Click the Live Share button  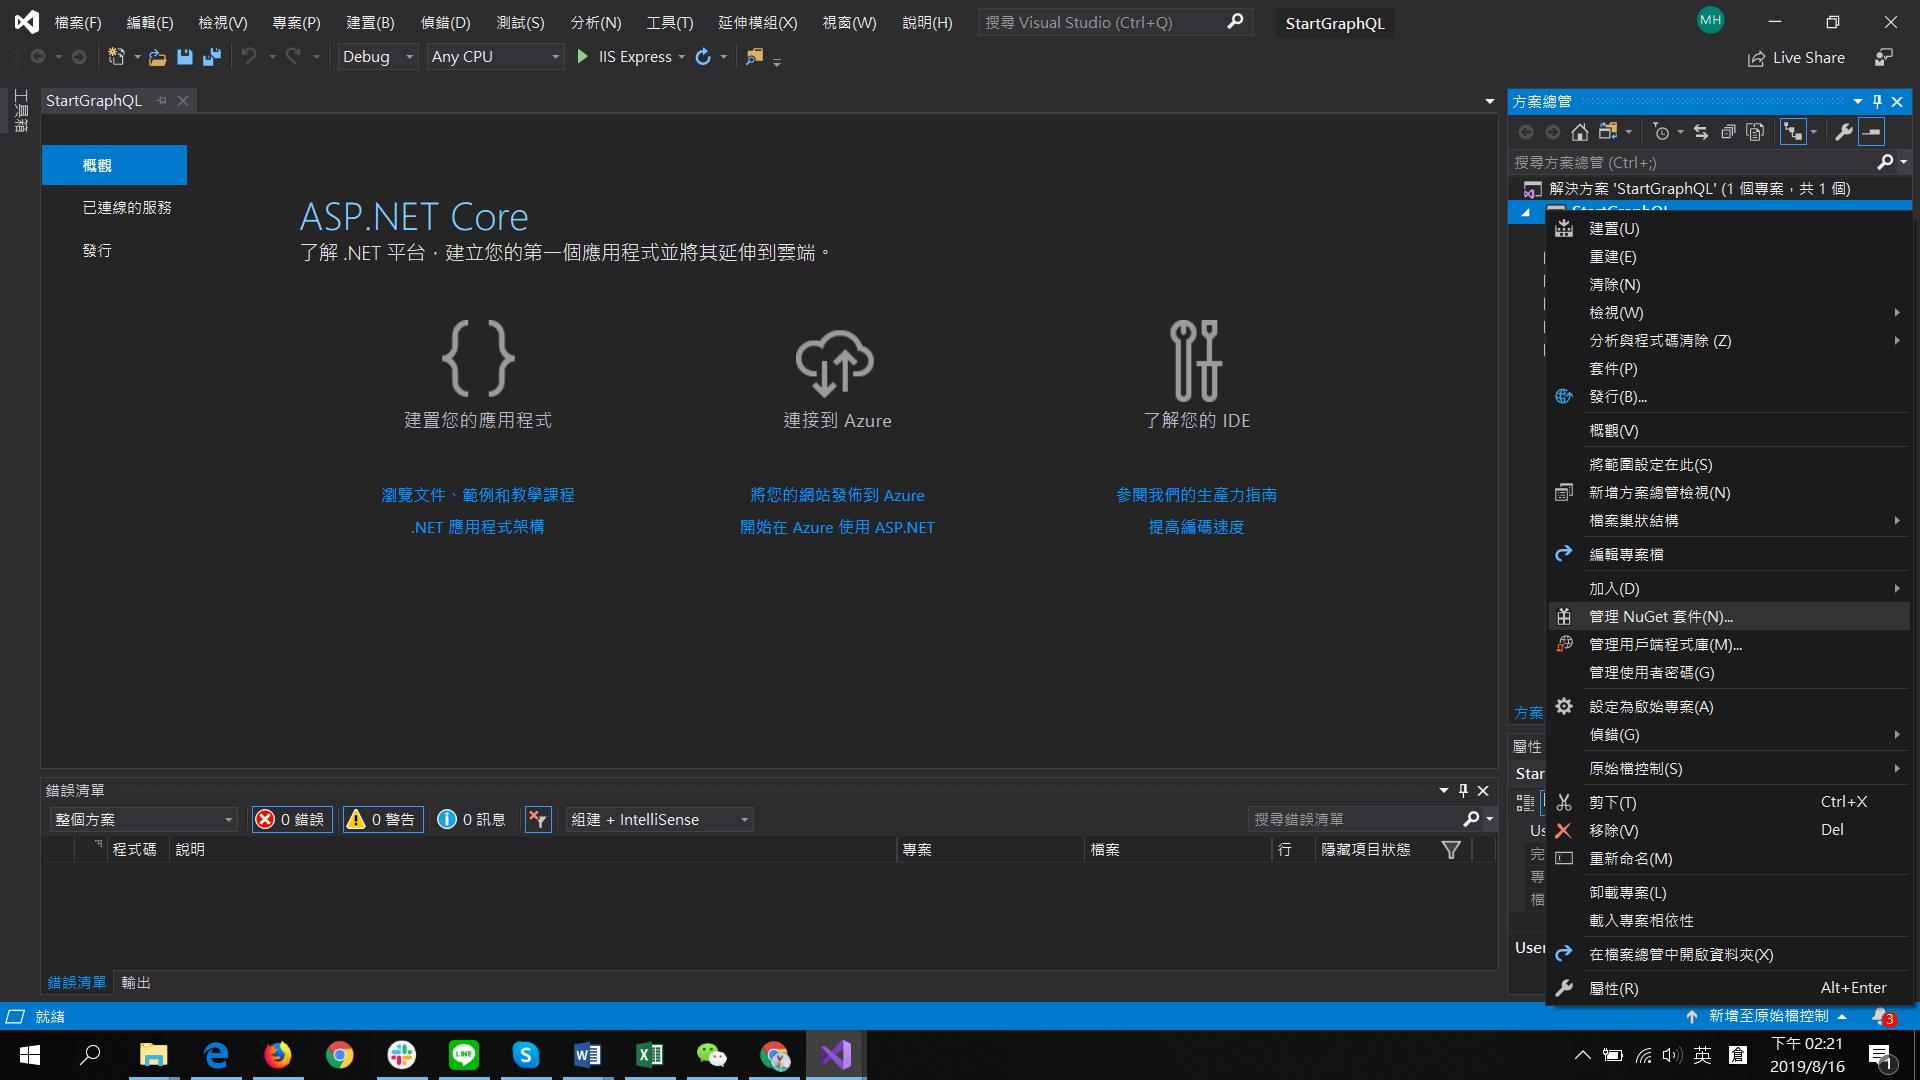click(1796, 58)
